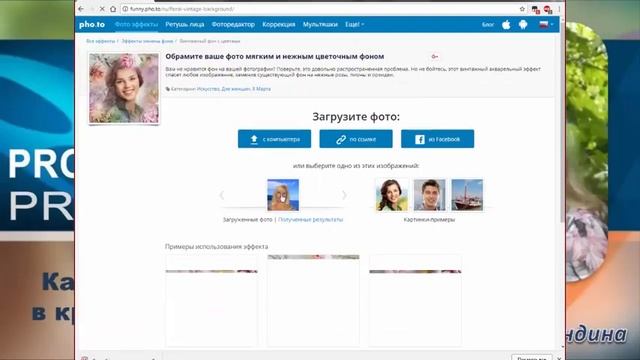Open the Мультяшки tab

coord(320,24)
